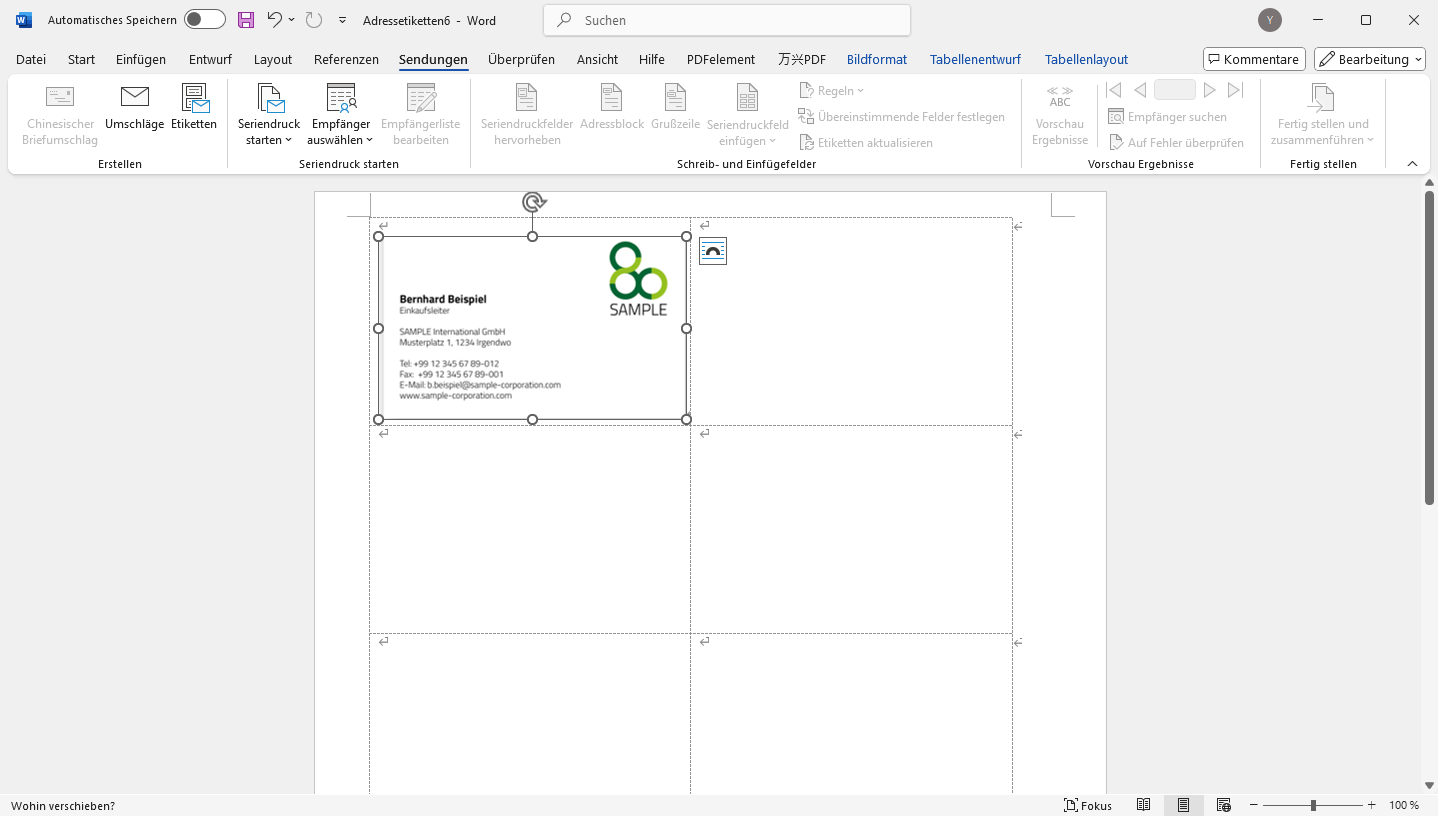Go to next record arrow icon
Screen dimensions: 1438x816
(1209, 91)
